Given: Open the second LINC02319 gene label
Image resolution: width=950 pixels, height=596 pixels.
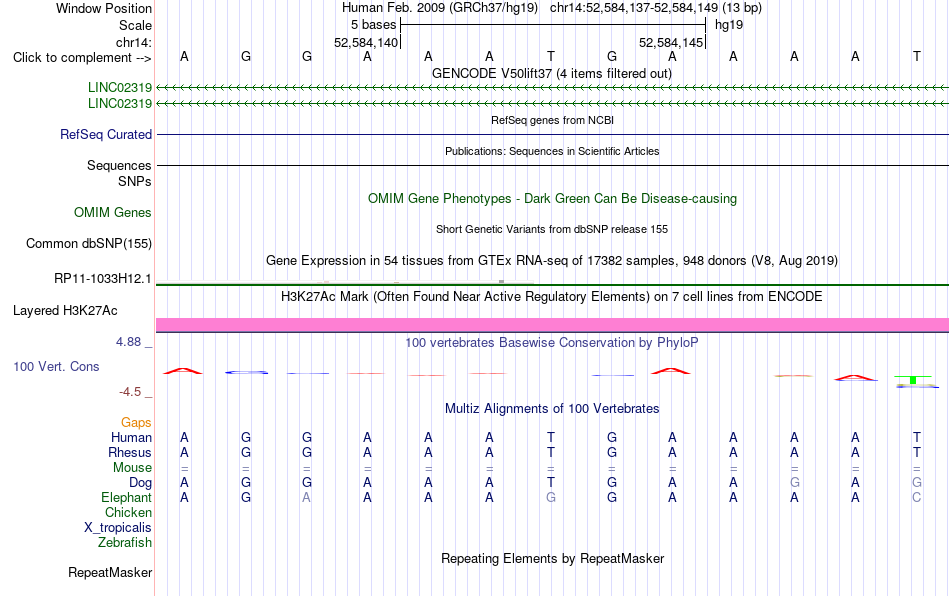Looking at the screenshot, I should (119, 103).
